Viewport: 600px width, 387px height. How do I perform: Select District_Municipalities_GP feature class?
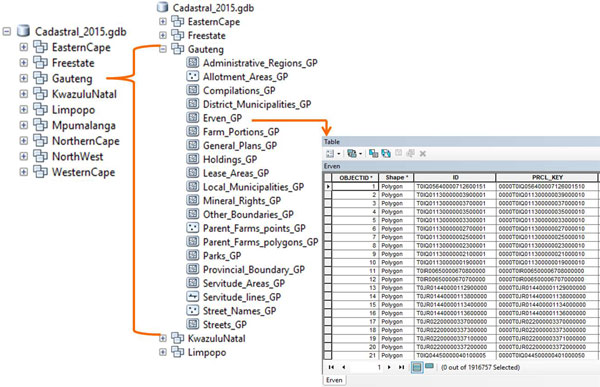(257, 104)
